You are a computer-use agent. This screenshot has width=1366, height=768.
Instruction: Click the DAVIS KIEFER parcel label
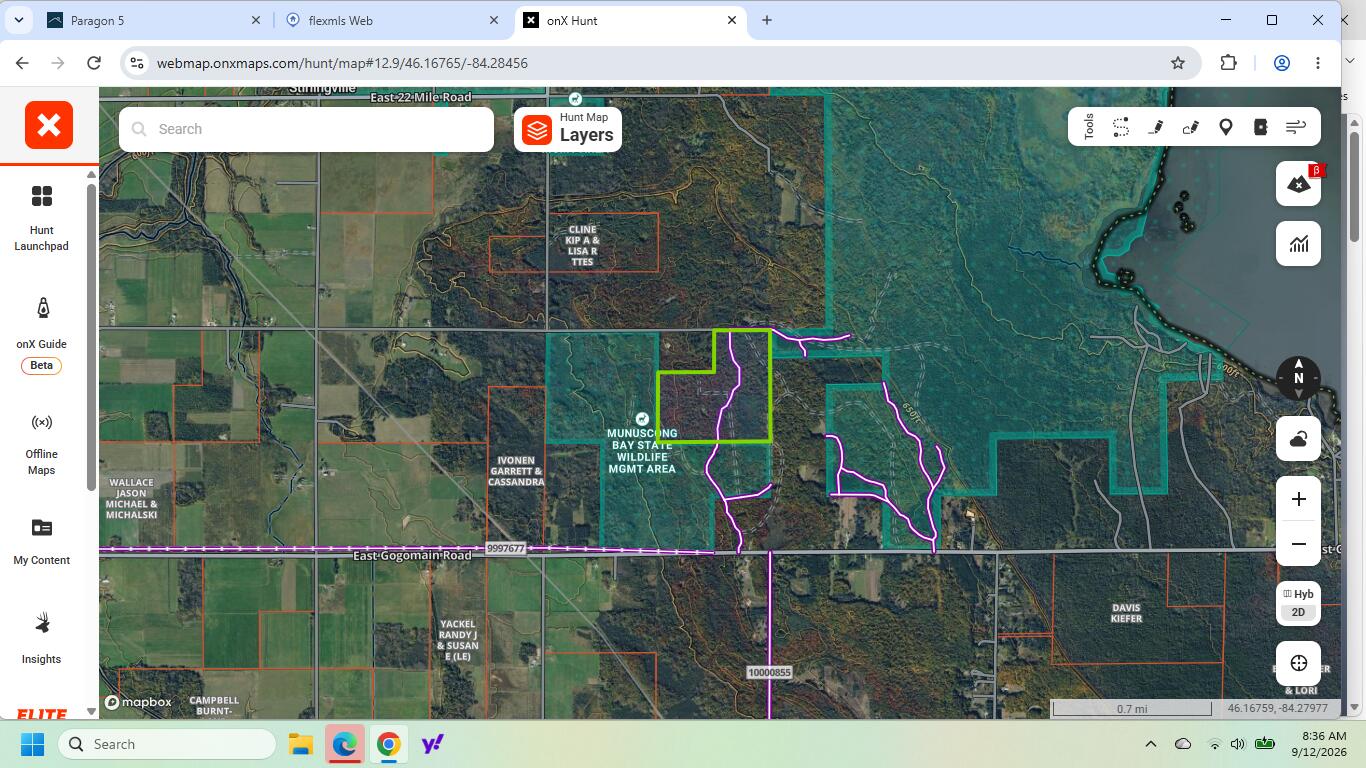pos(1126,613)
